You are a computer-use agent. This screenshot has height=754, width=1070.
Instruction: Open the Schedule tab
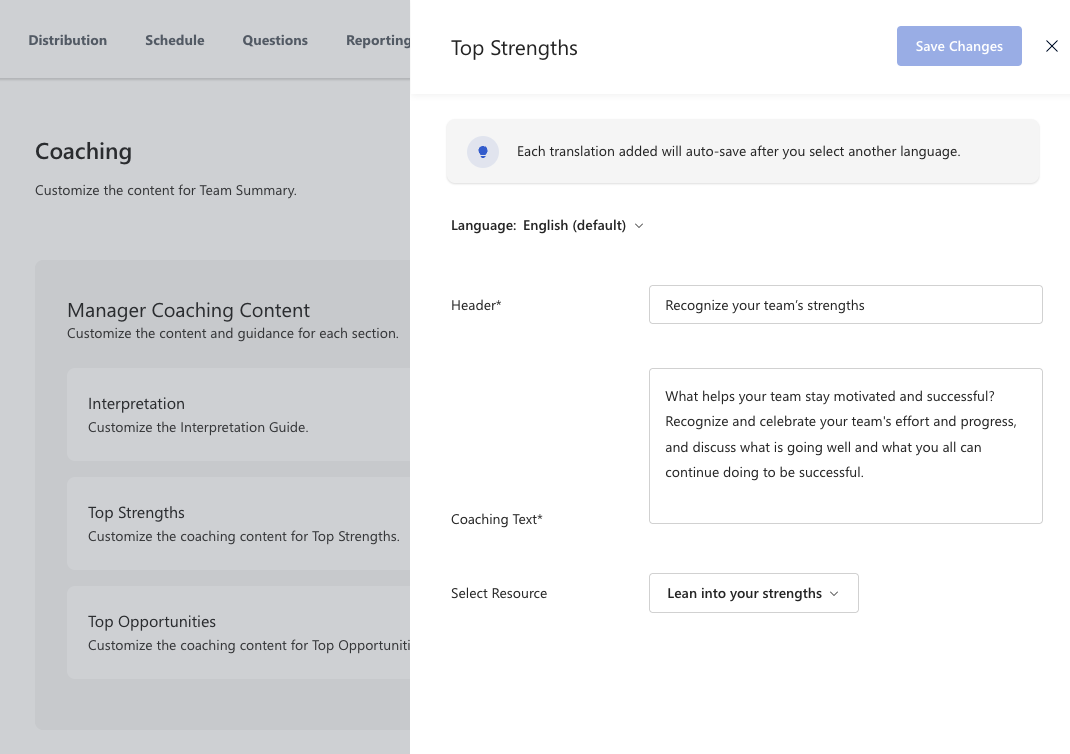pyautogui.click(x=174, y=40)
